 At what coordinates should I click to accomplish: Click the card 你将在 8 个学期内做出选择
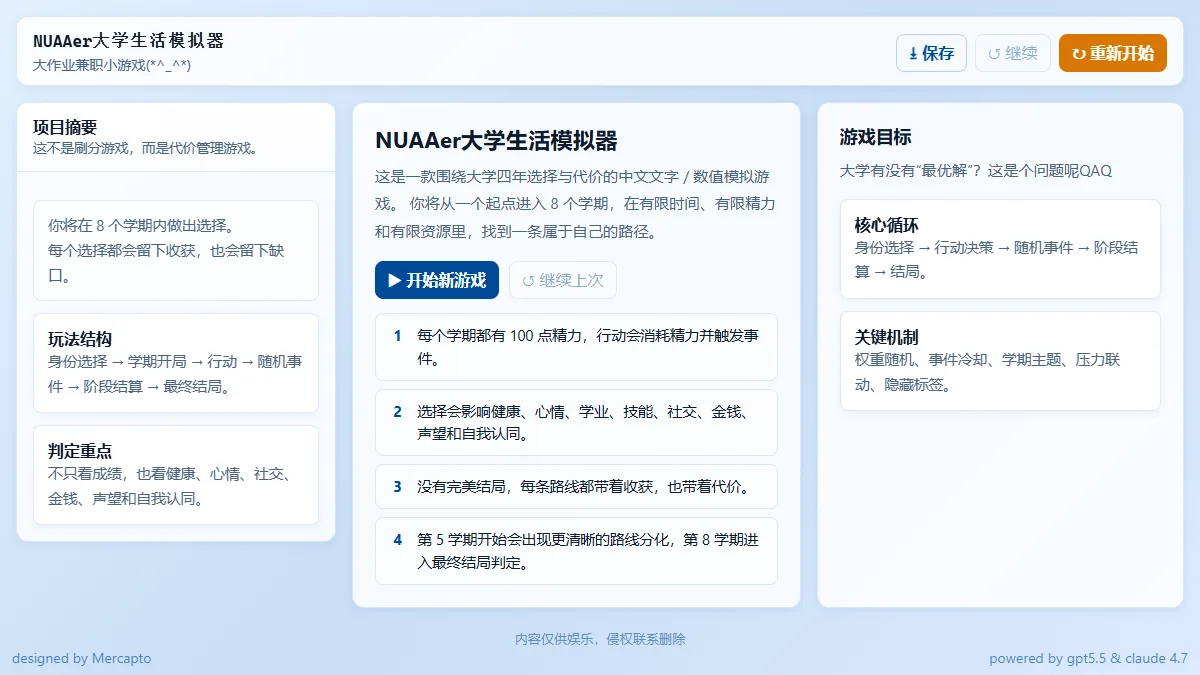click(x=176, y=250)
